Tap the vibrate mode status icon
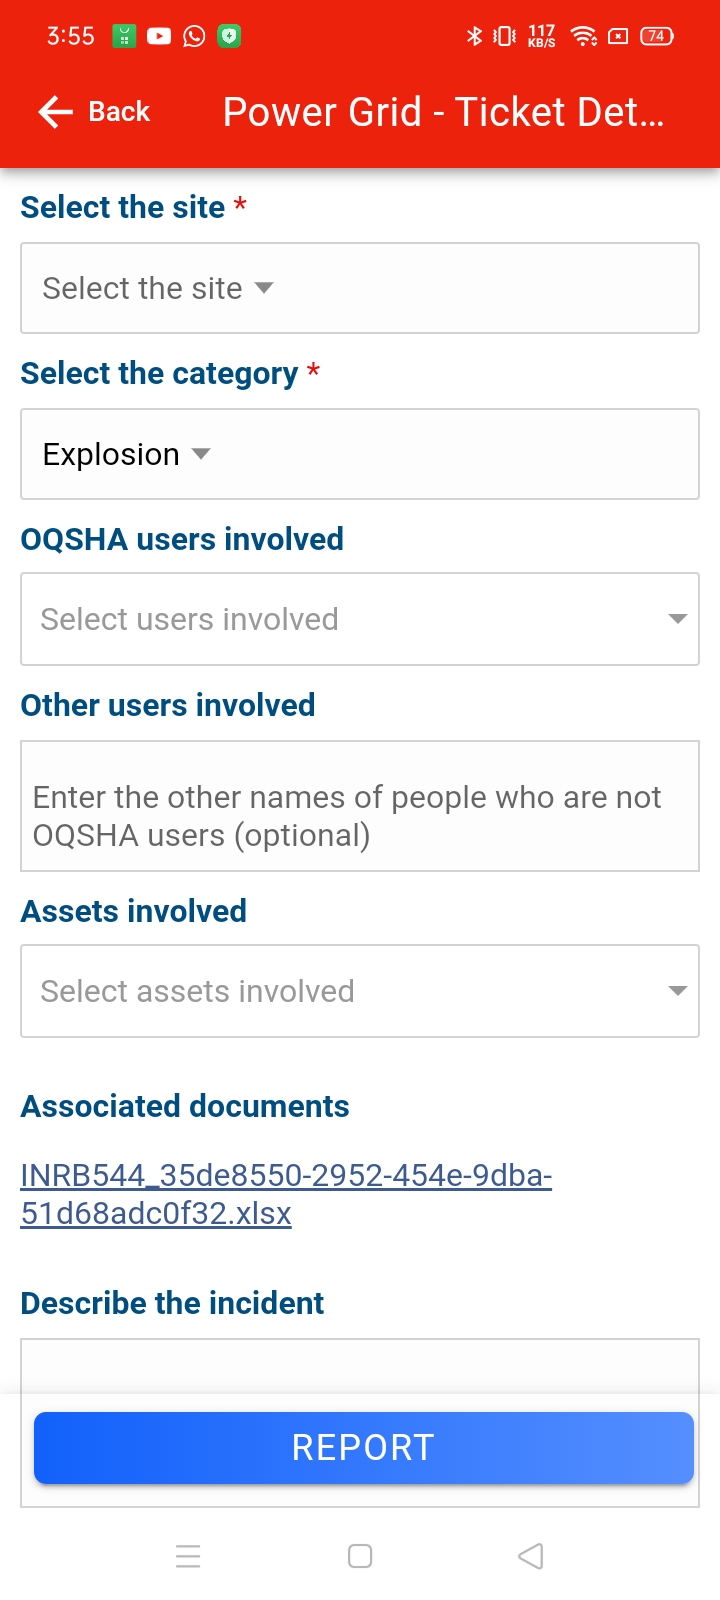Screen dimensions: 720x1600 click(x=505, y=36)
